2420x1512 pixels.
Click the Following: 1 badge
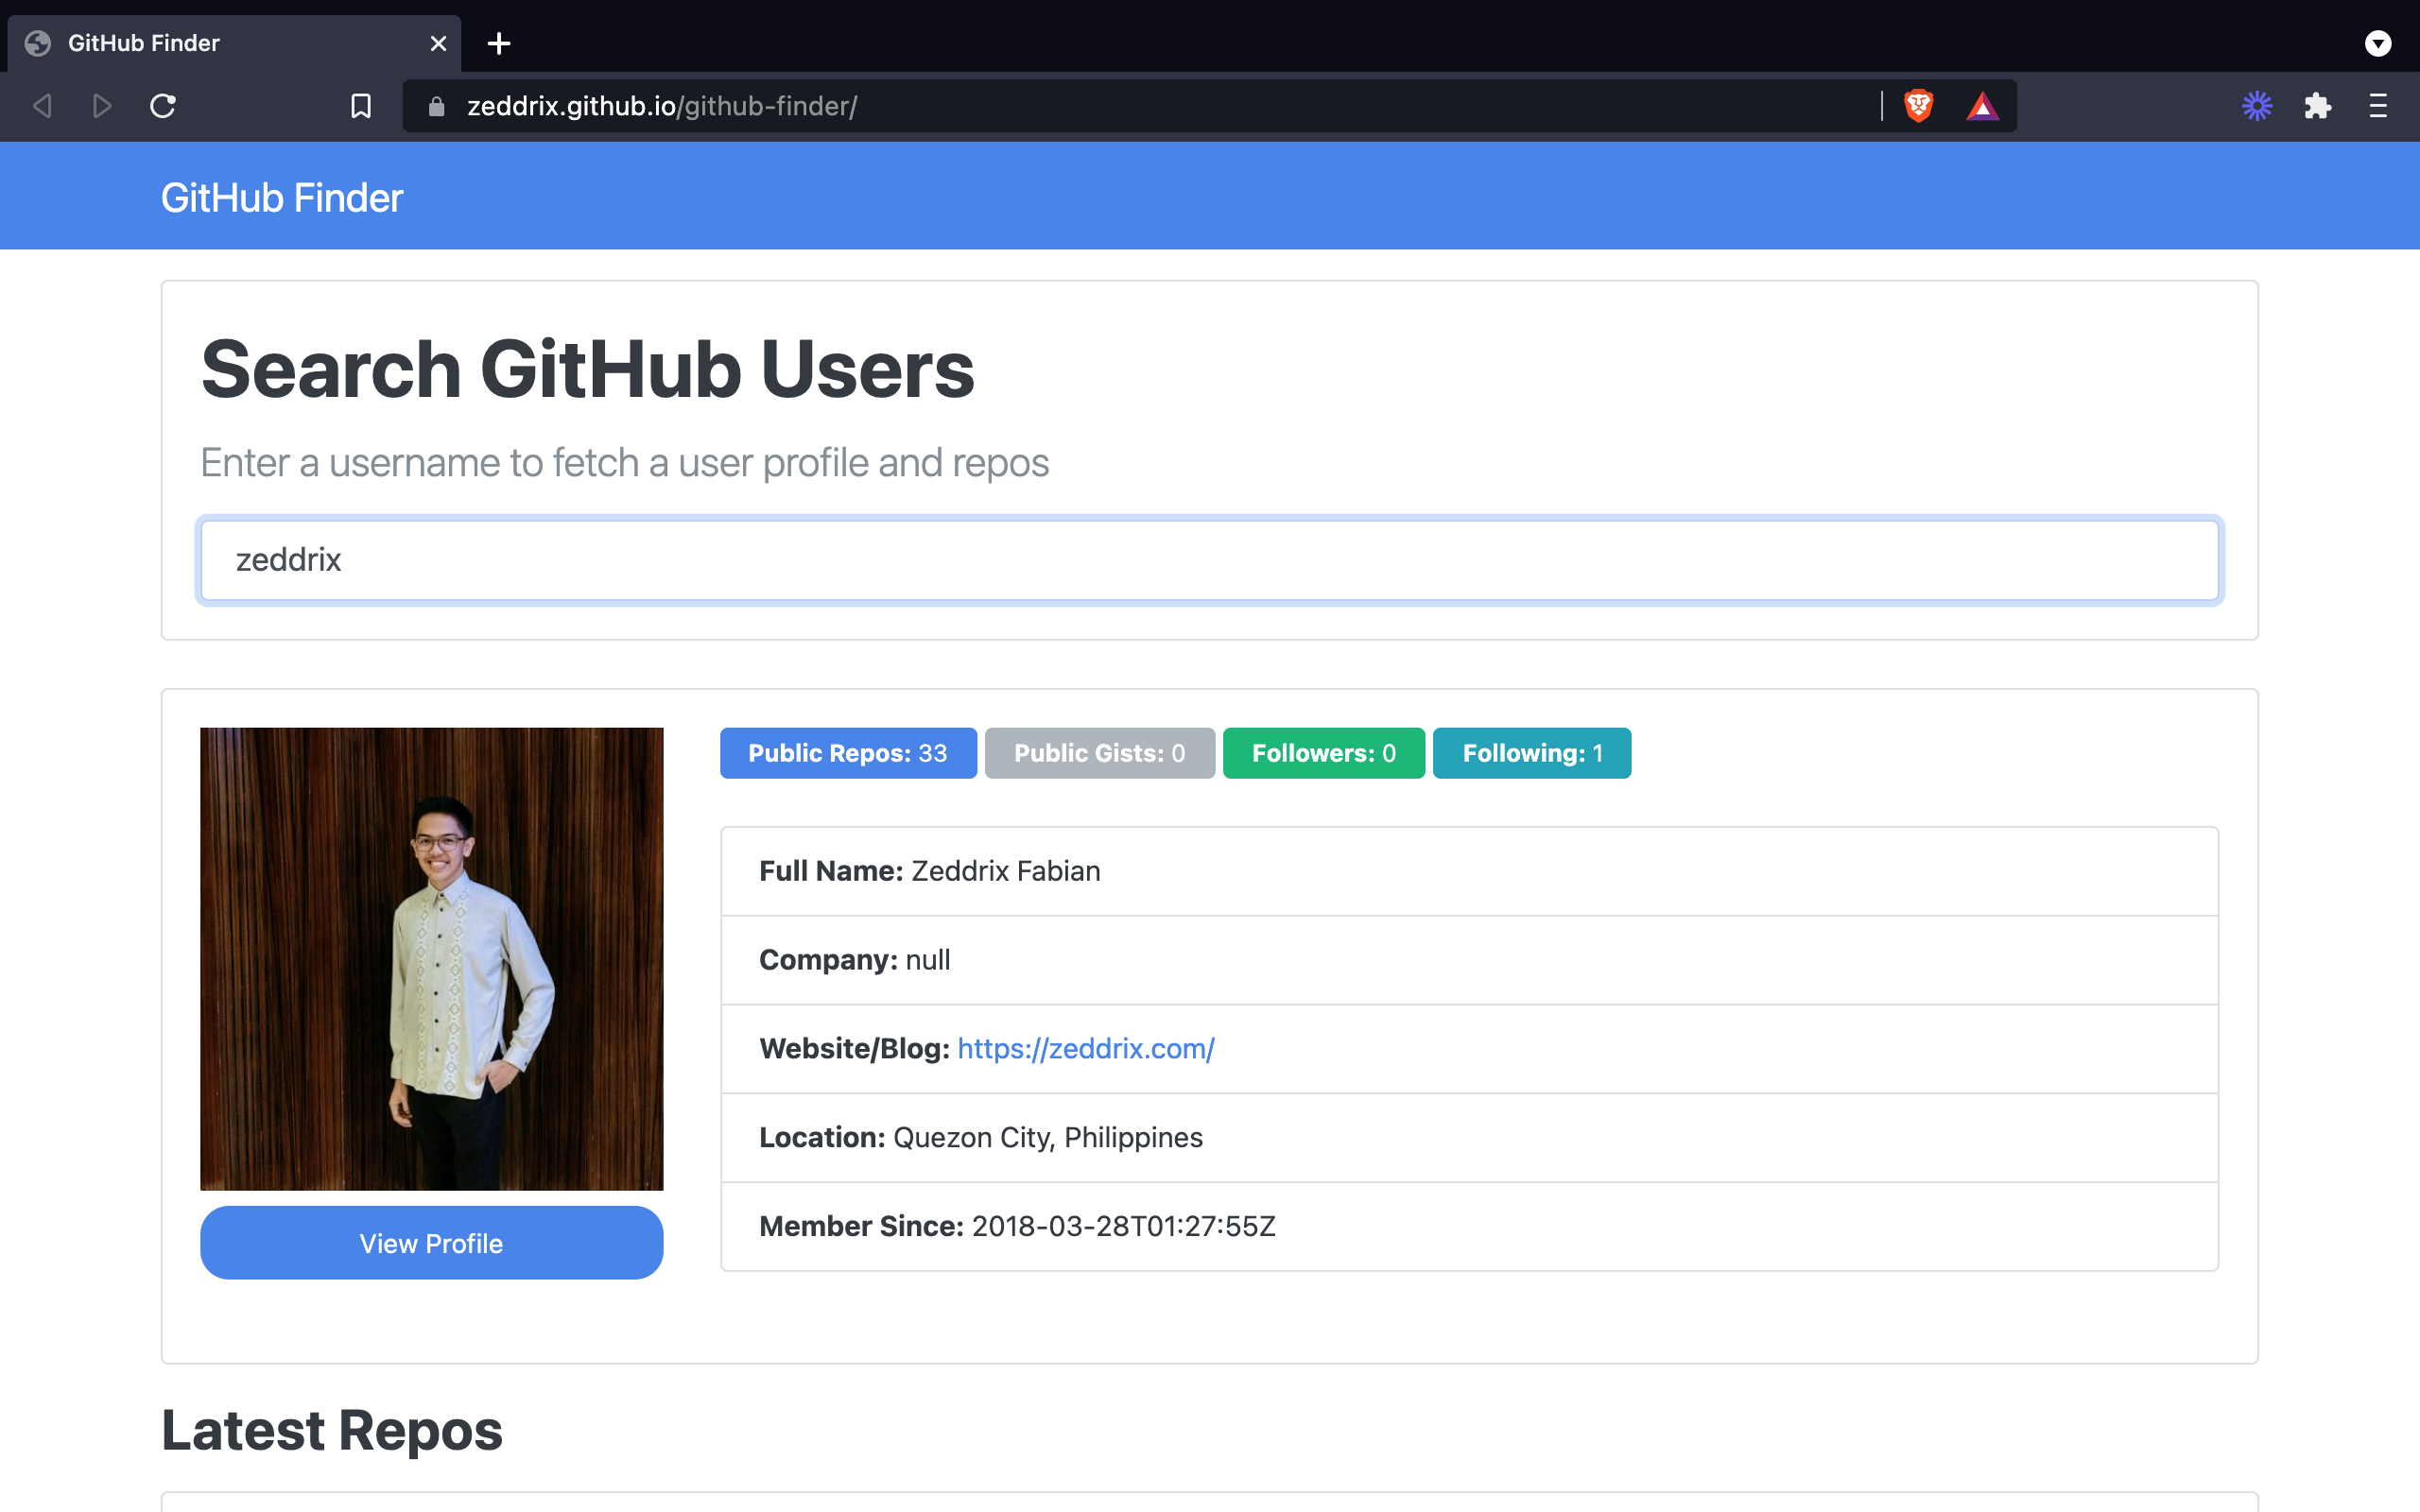point(1532,753)
